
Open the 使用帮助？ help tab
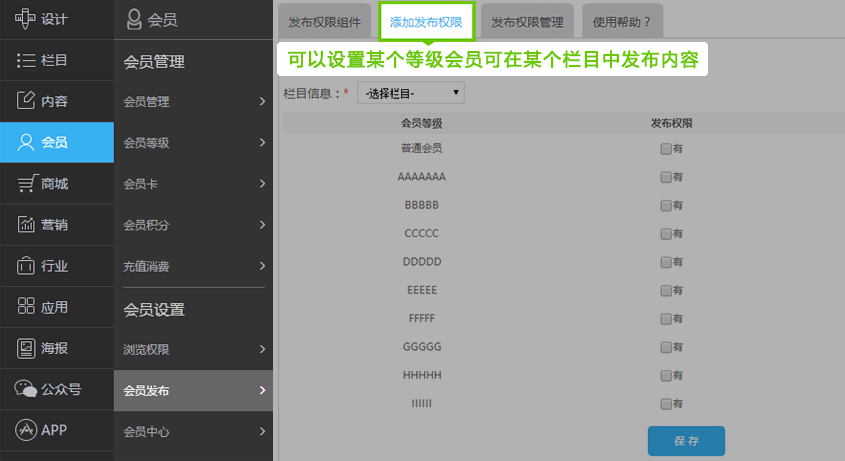621,21
